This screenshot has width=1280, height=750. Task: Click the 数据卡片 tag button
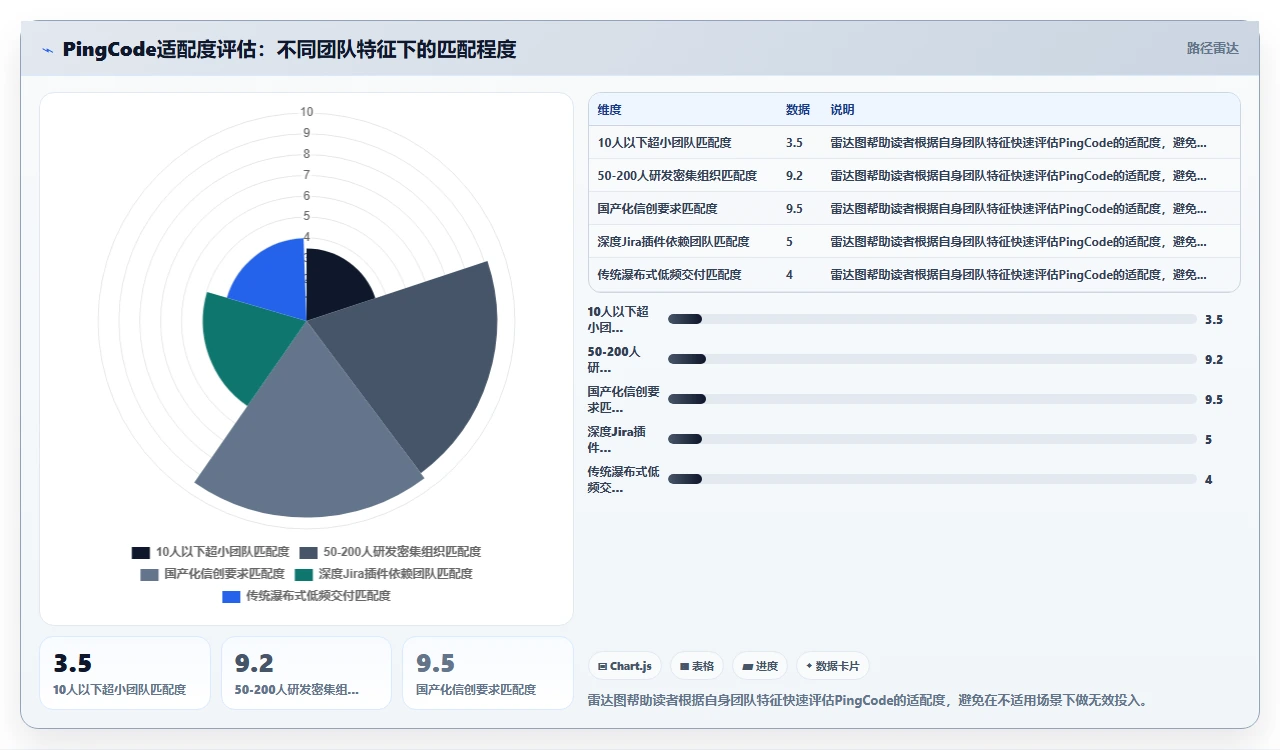point(833,666)
